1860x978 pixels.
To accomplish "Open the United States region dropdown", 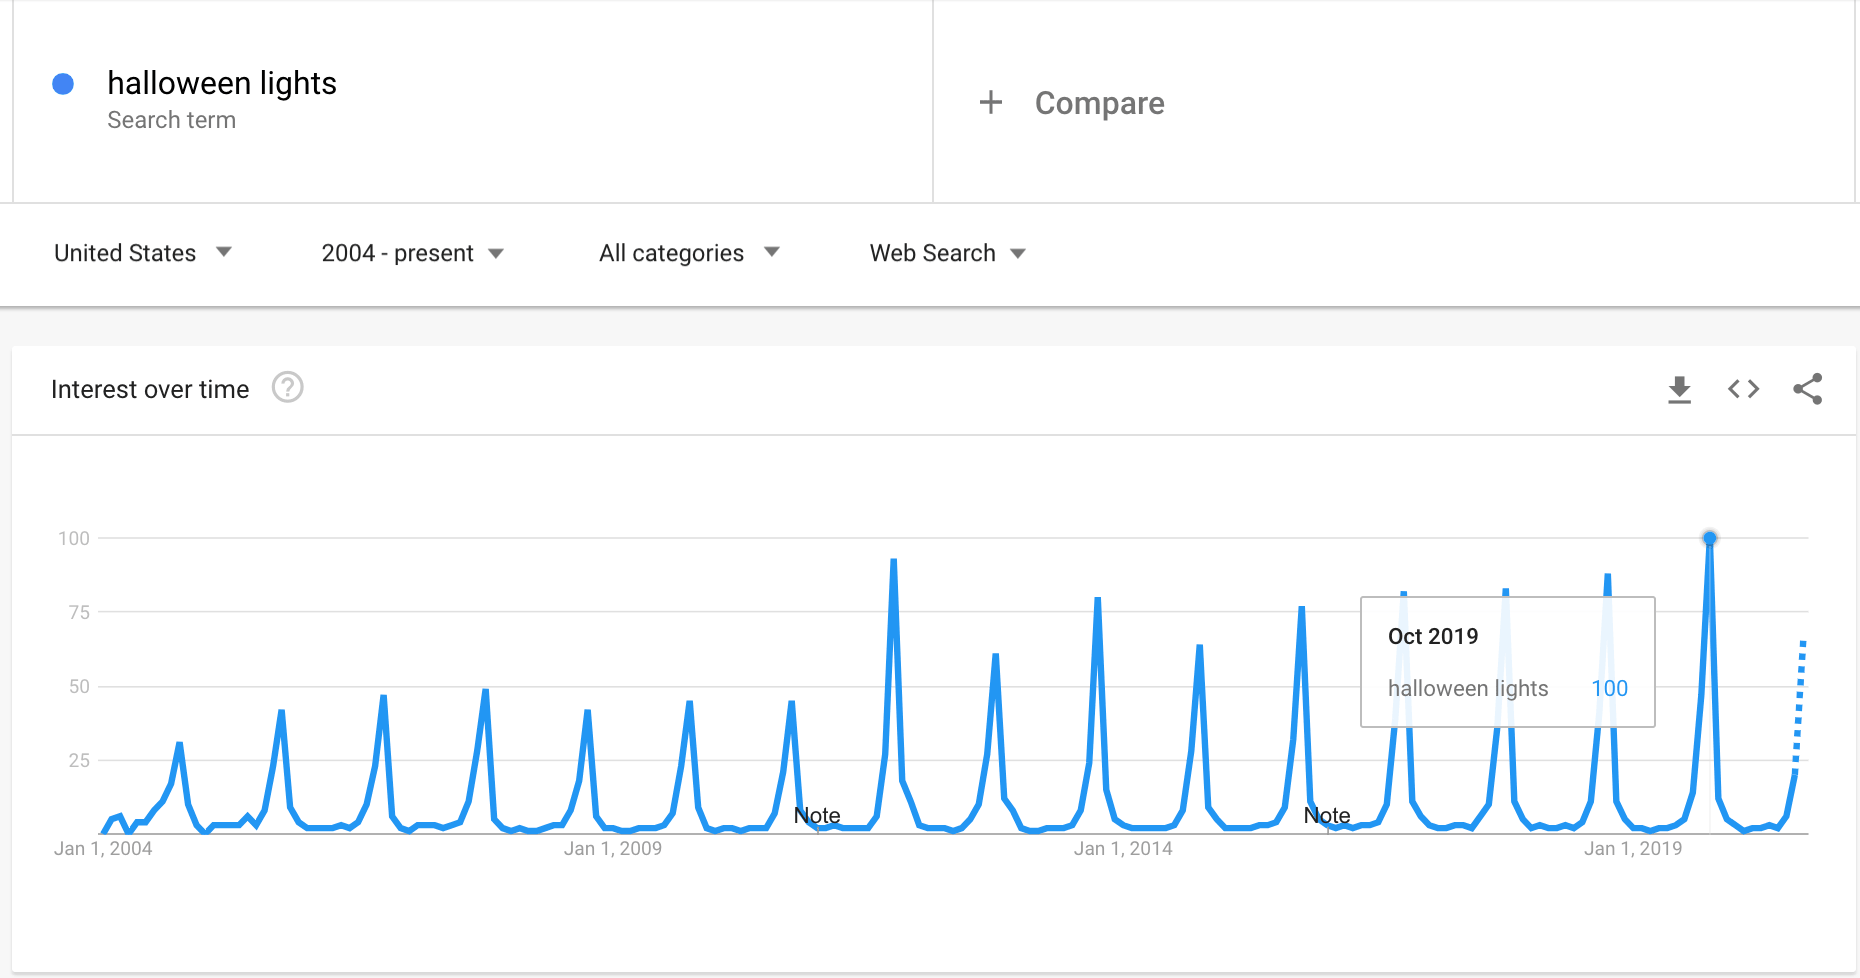I will tap(142, 253).
